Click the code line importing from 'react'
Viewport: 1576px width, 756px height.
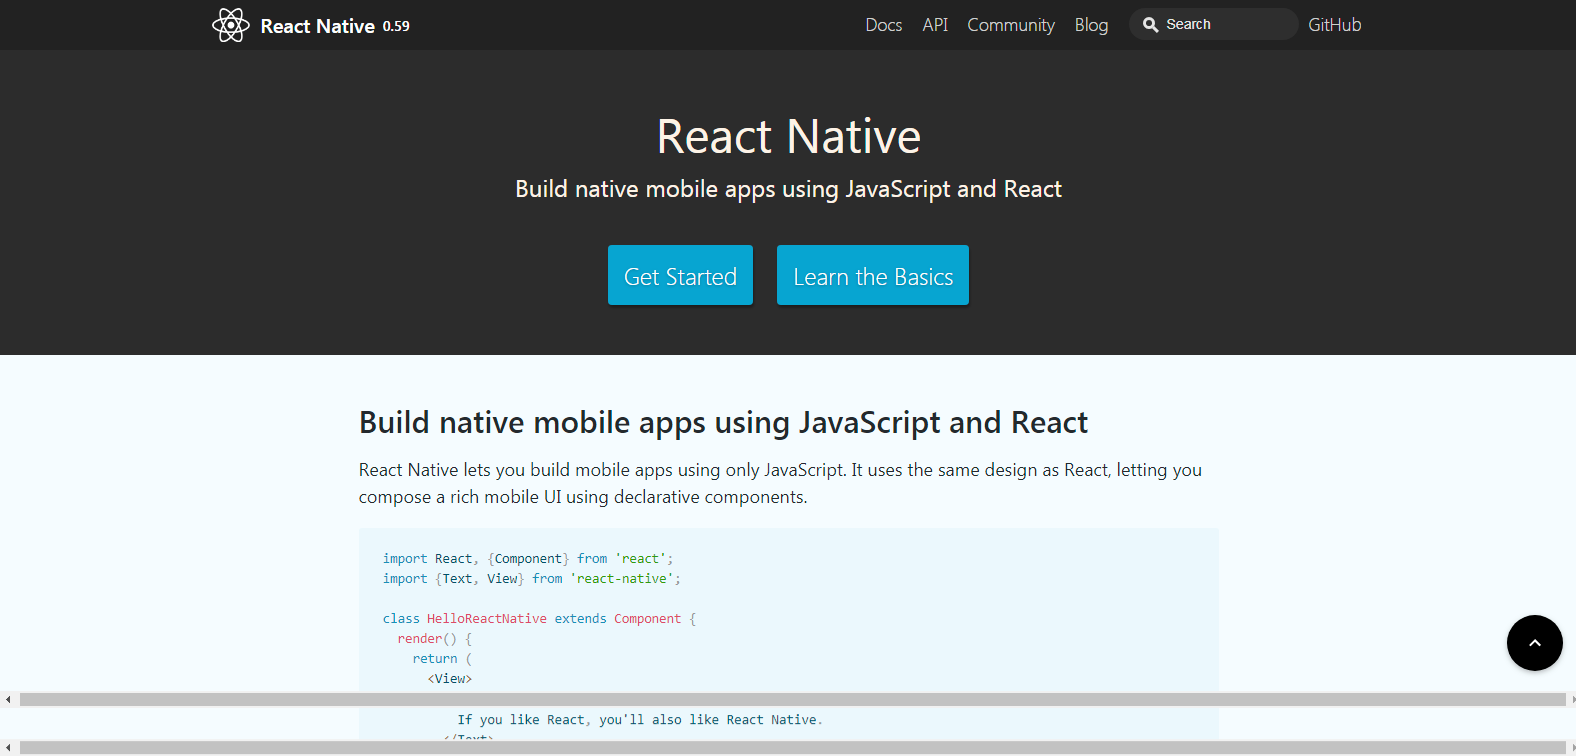[x=528, y=559]
